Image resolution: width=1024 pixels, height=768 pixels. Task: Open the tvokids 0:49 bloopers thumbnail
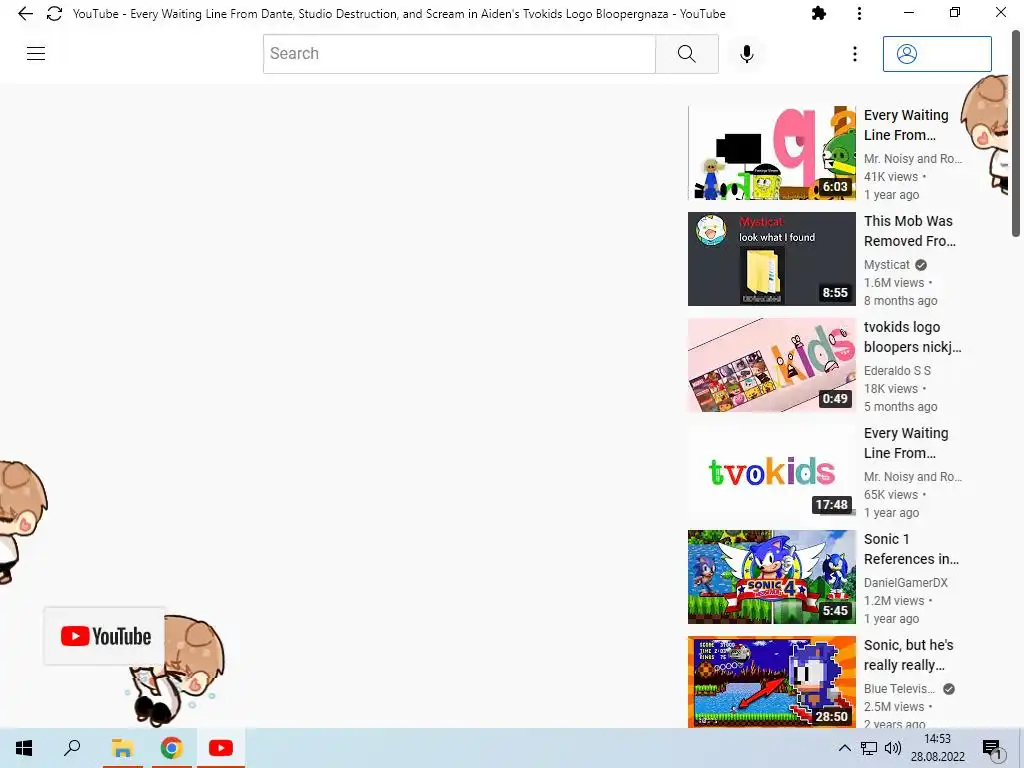click(771, 365)
